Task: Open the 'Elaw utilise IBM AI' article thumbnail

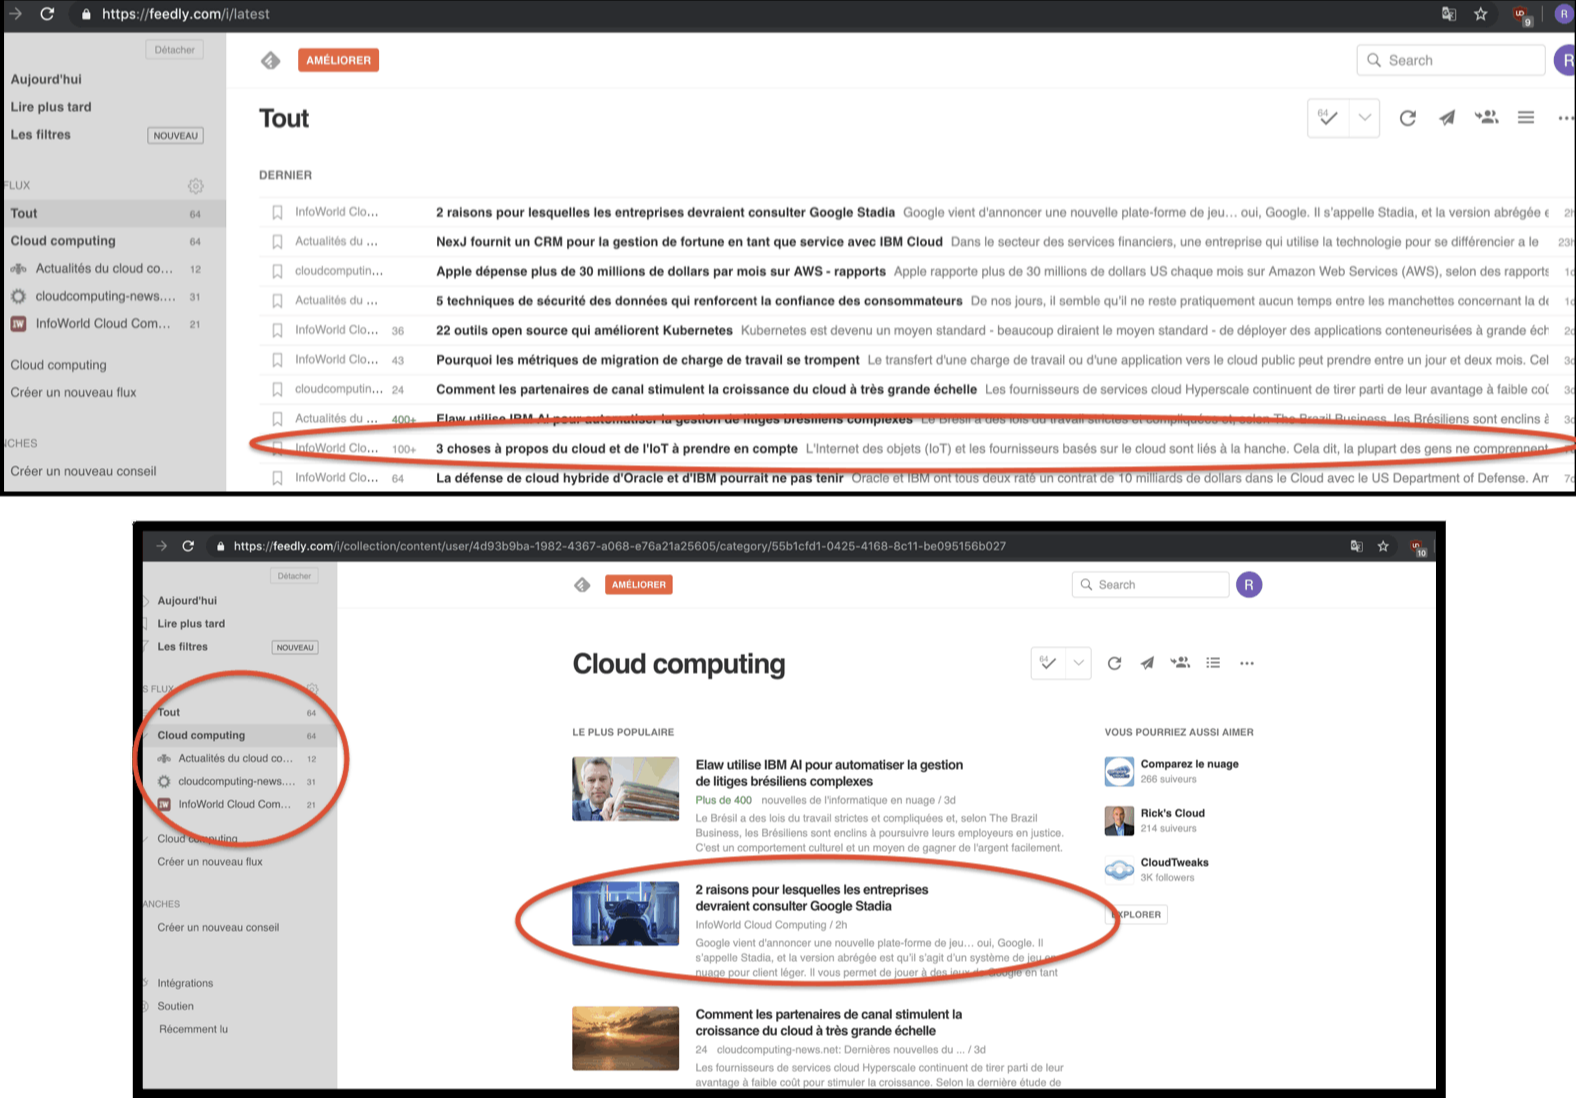Action: [x=625, y=789]
